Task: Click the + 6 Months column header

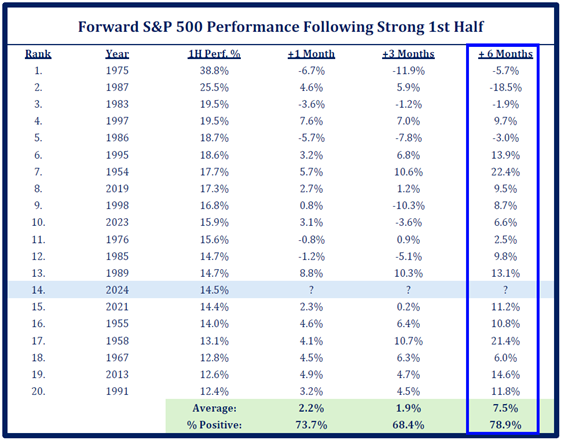Action: [x=506, y=54]
